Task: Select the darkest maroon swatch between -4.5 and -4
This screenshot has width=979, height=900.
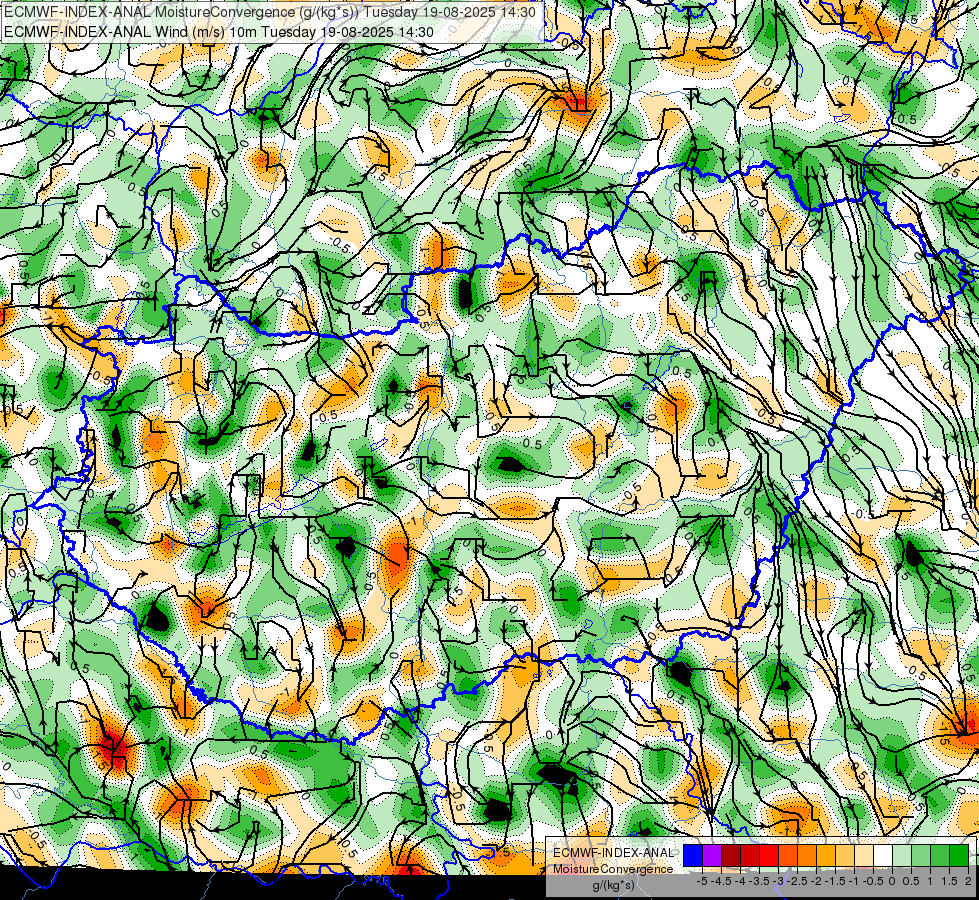Action: [731, 855]
